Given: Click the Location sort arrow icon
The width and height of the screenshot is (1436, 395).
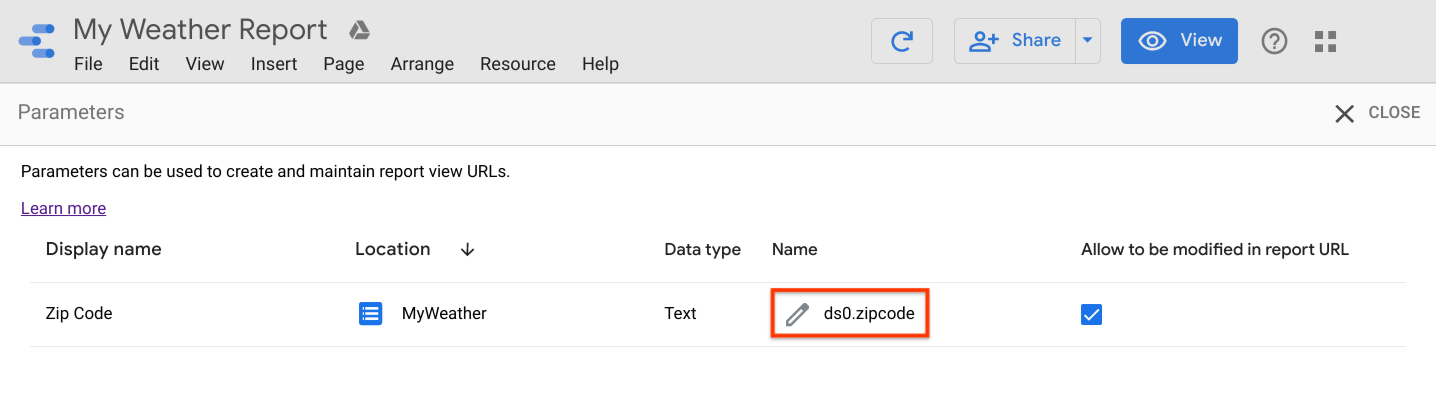Looking at the screenshot, I should click(467, 250).
